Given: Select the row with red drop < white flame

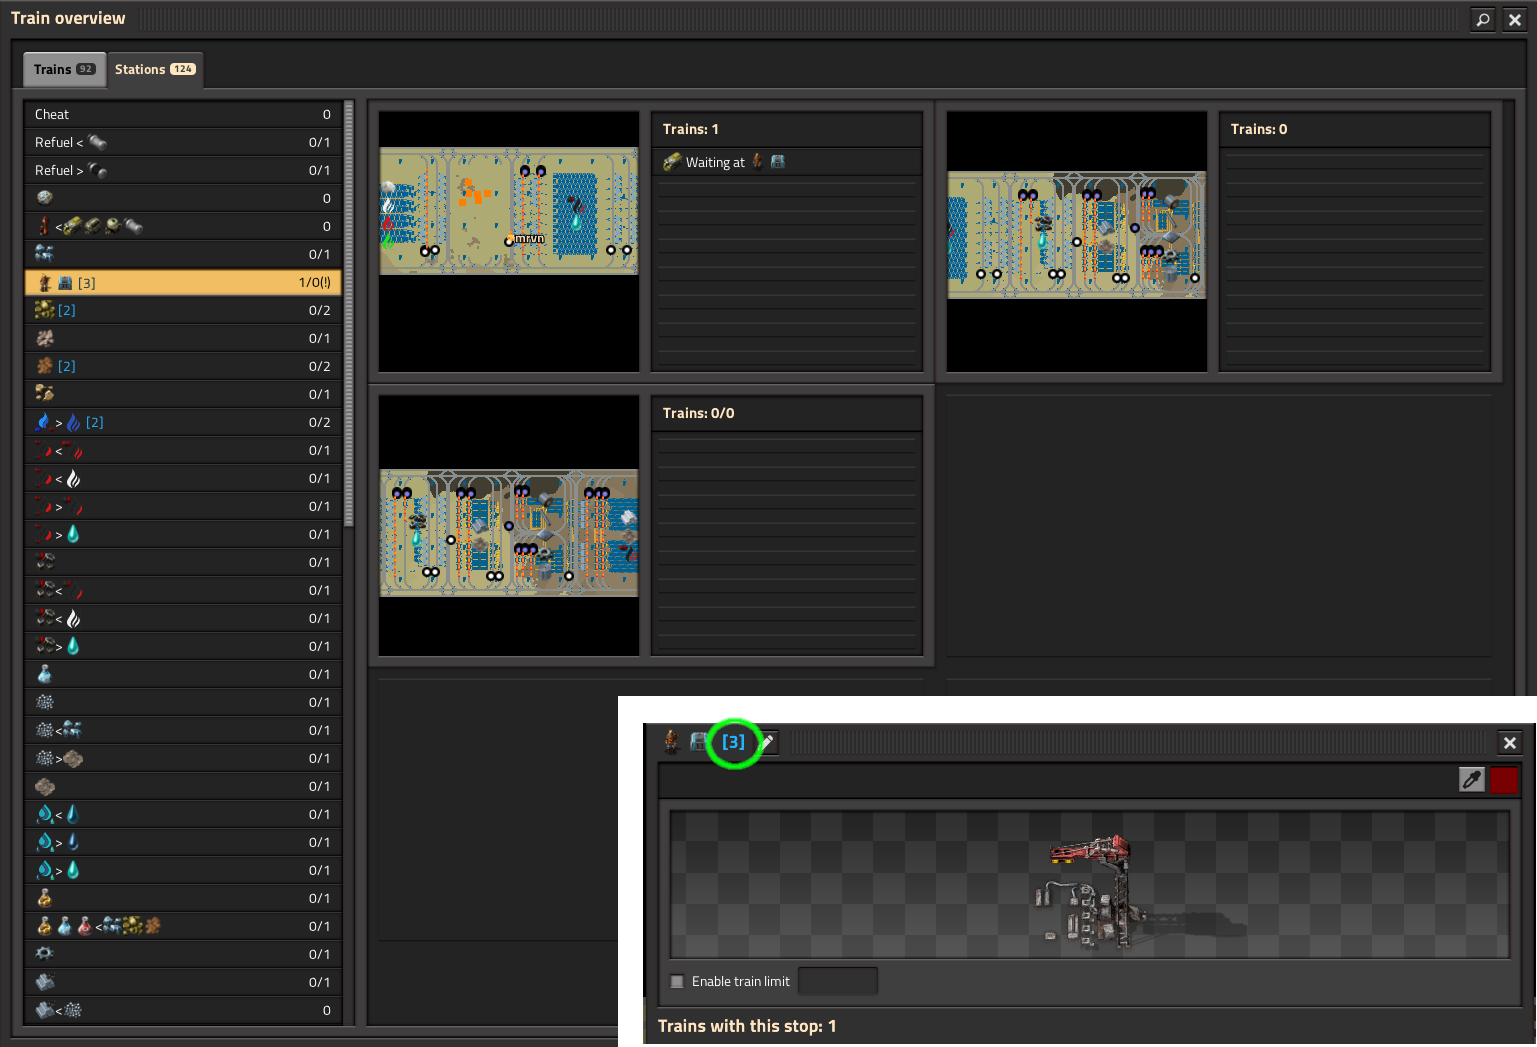Looking at the screenshot, I should 183,478.
